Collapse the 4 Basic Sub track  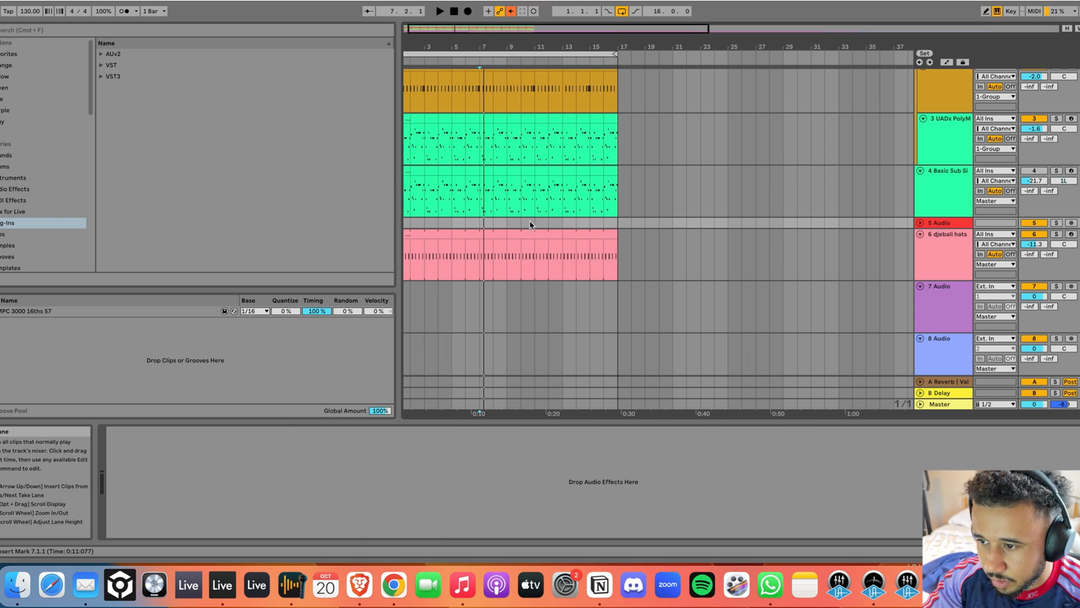(920, 171)
